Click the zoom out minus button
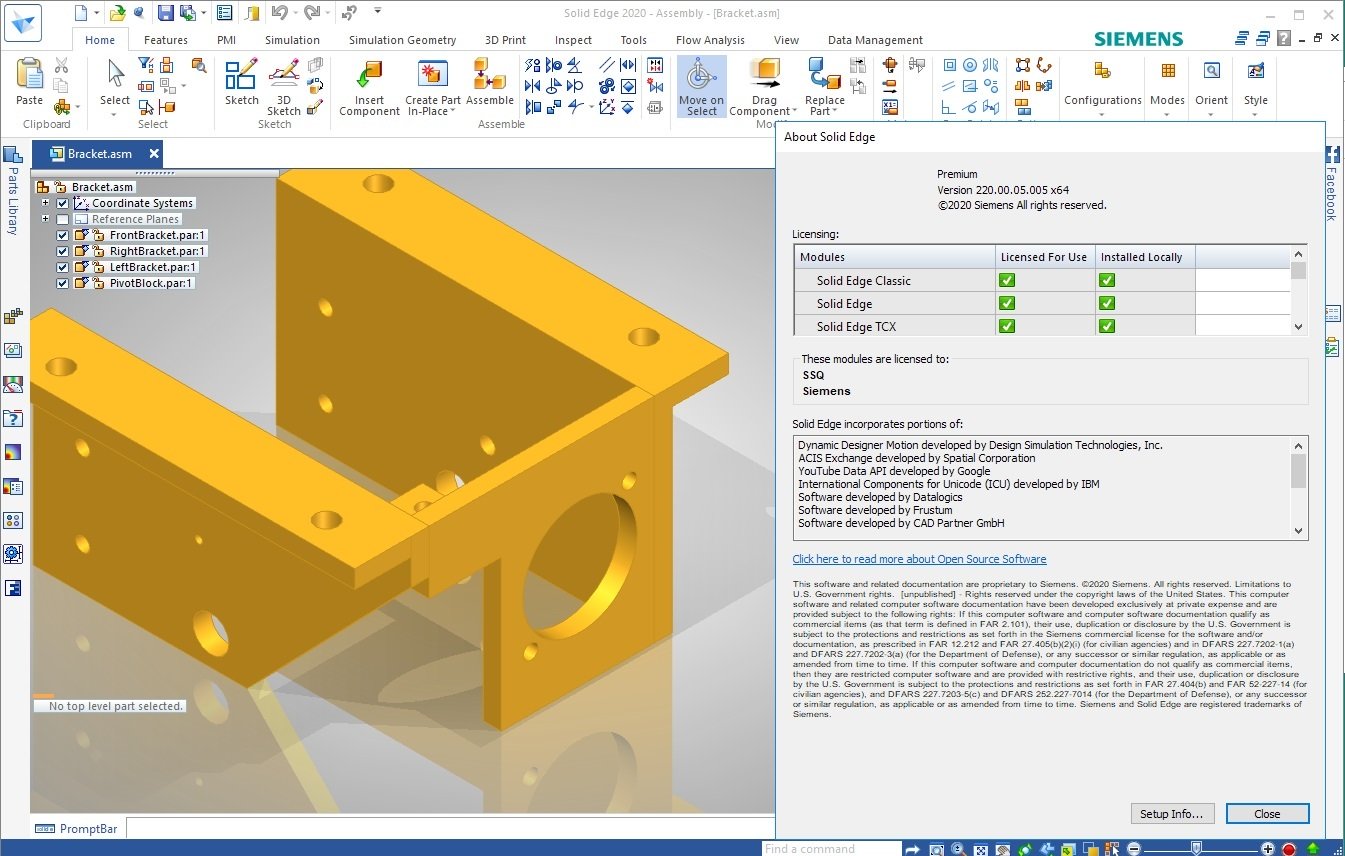 point(1134,849)
